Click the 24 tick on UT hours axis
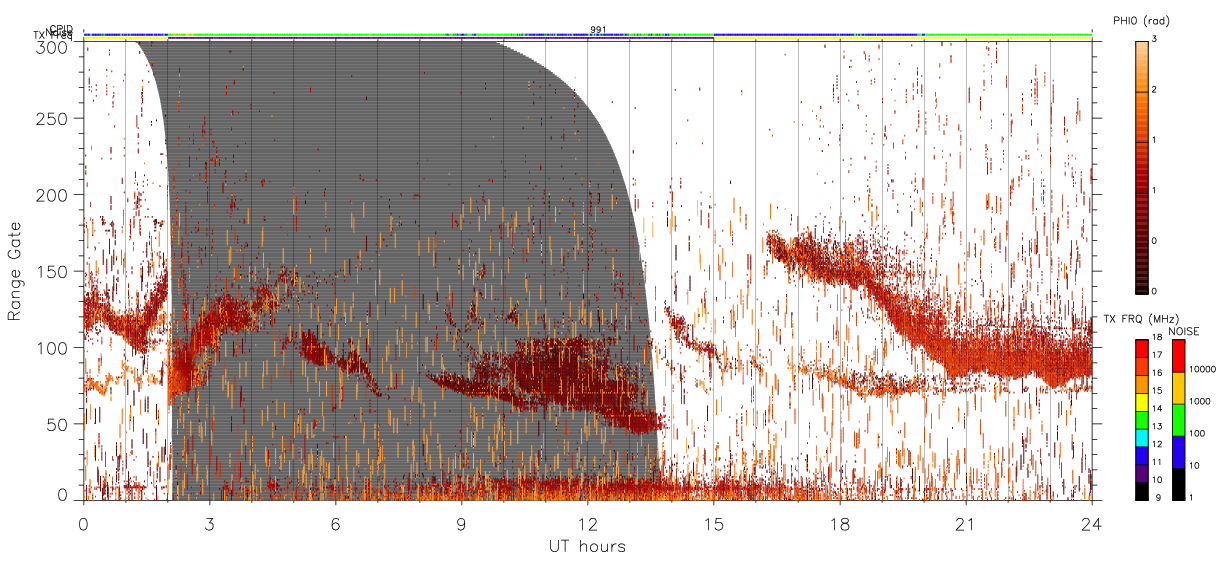Image resolution: width=1228 pixels, height=567 pixels. point(1091,523)
